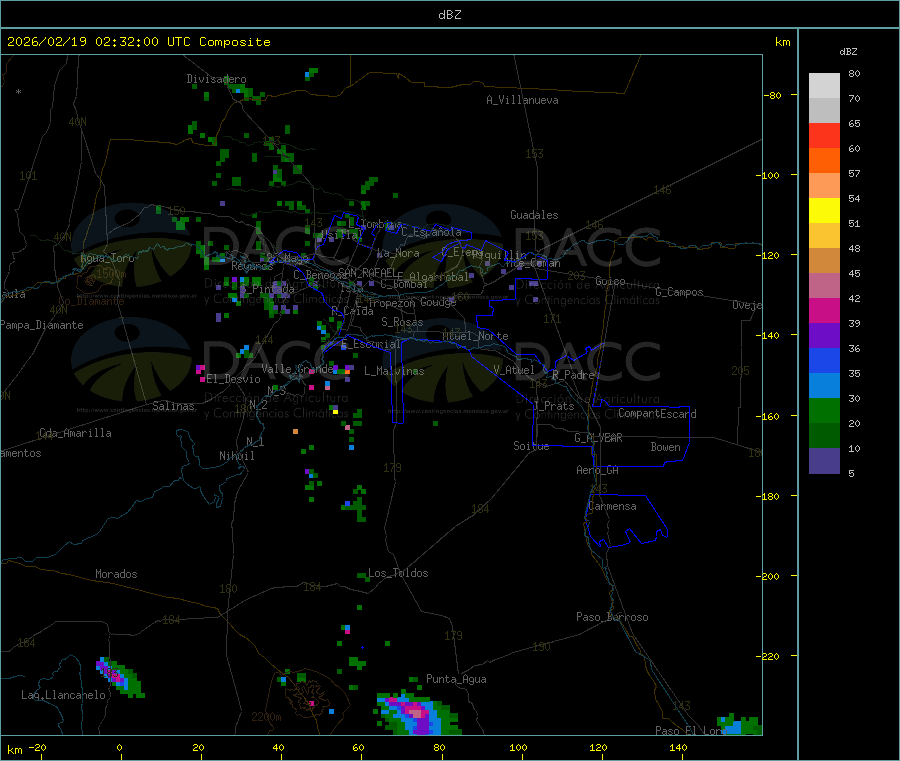Screen dimensions: 900x761
Task: Click the -220 km axis tick label
Action: (768, 657)
